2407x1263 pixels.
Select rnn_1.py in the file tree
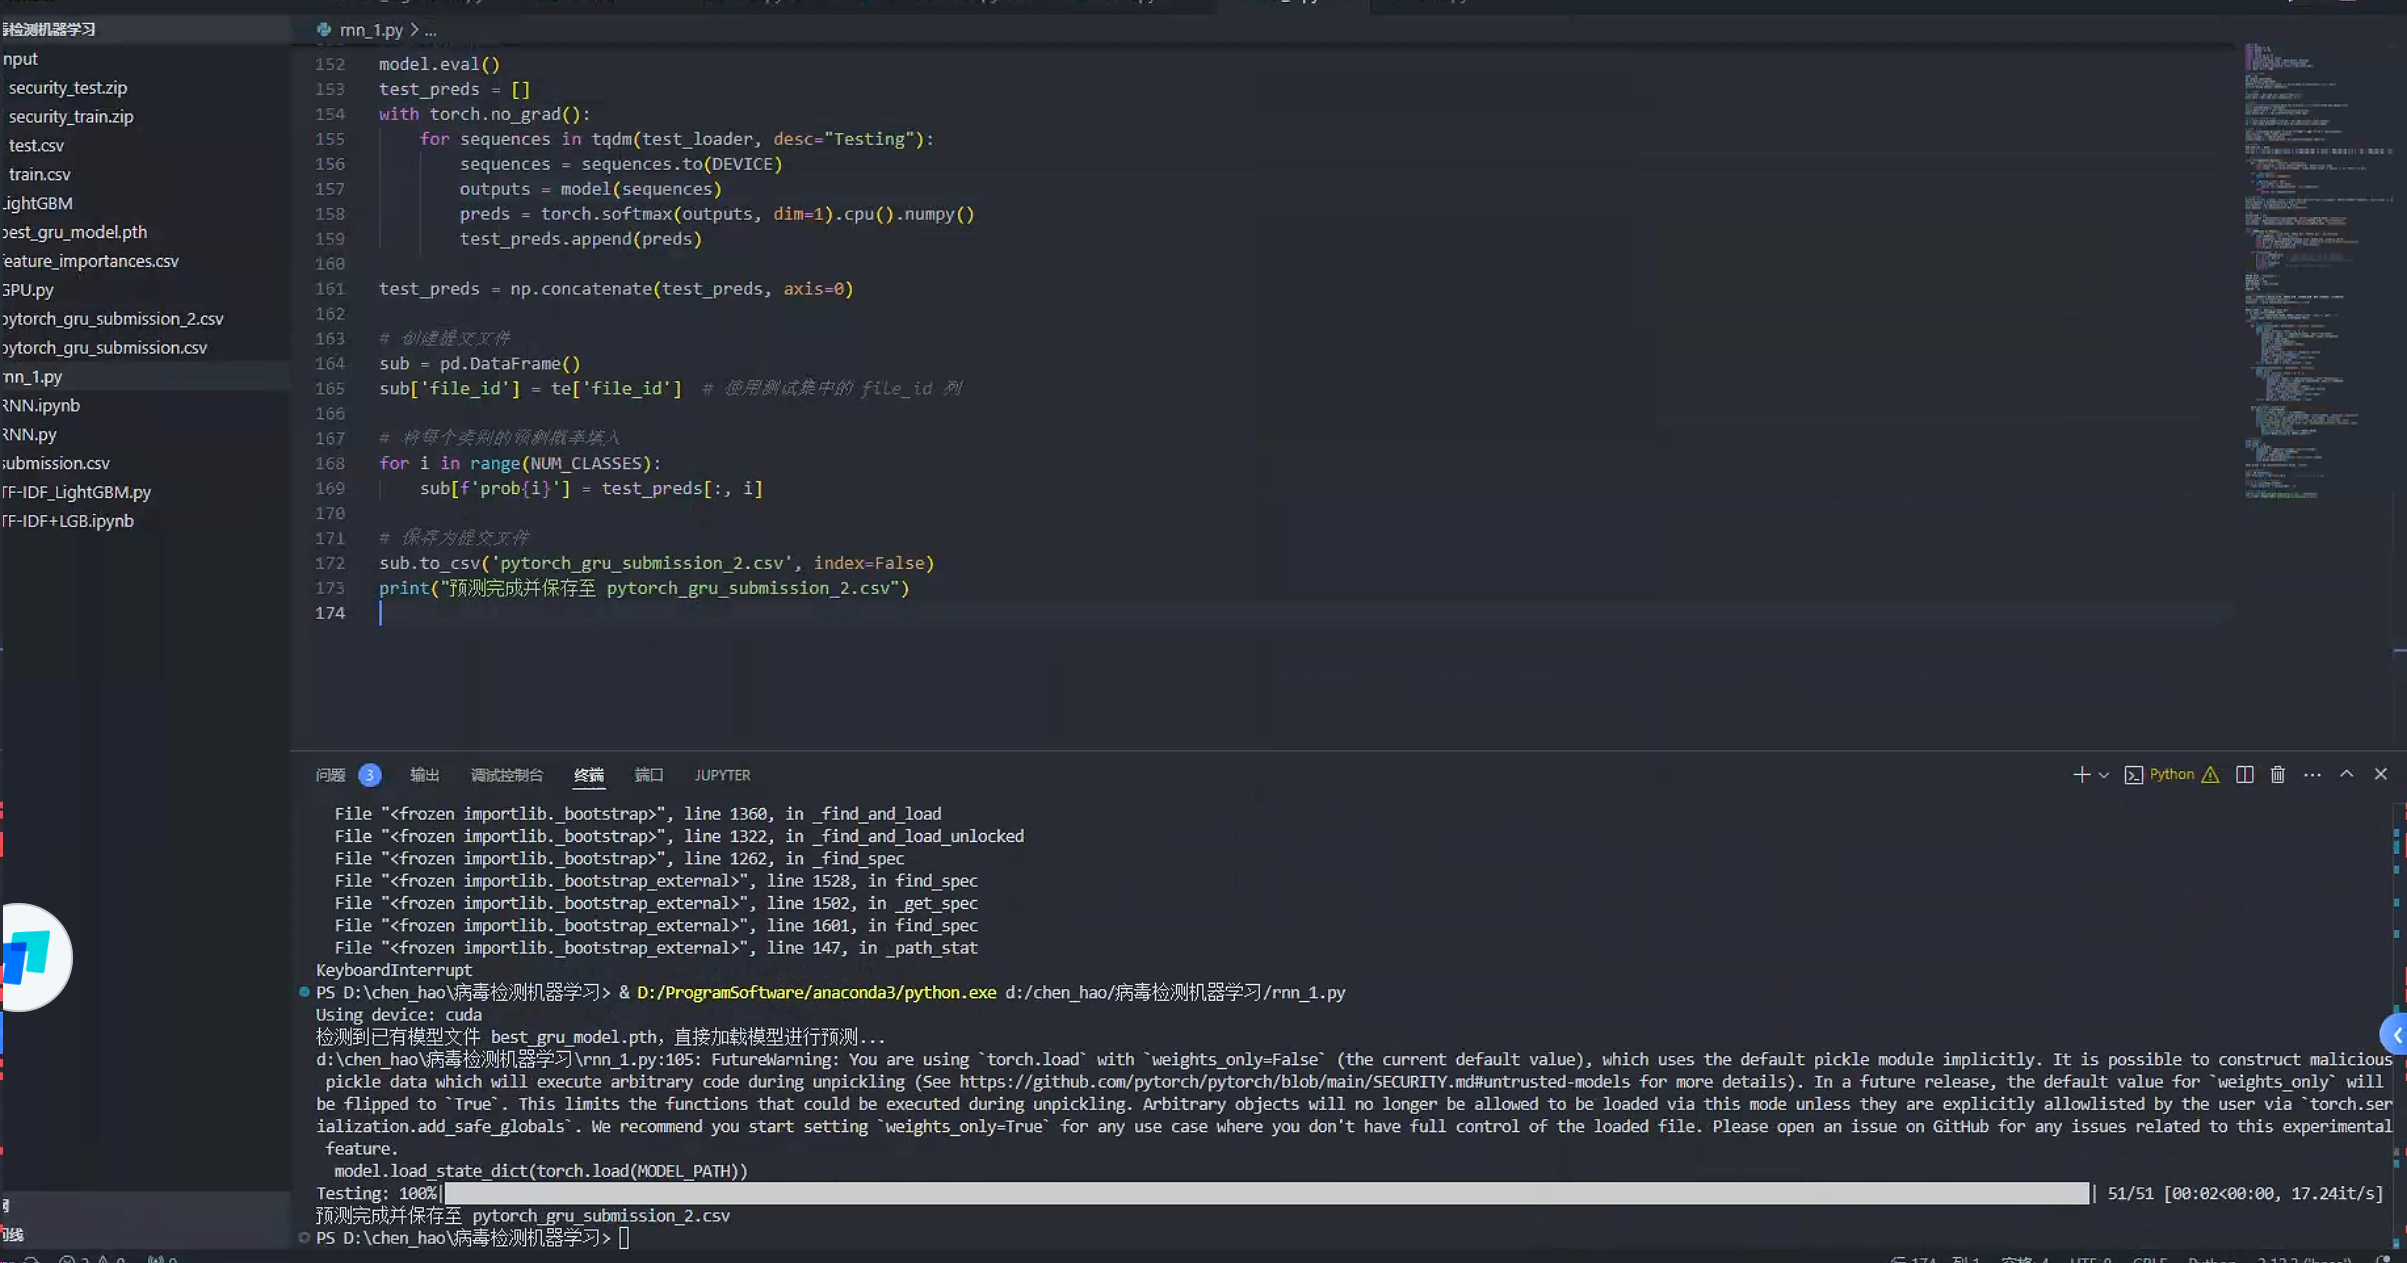pos(145,377)
